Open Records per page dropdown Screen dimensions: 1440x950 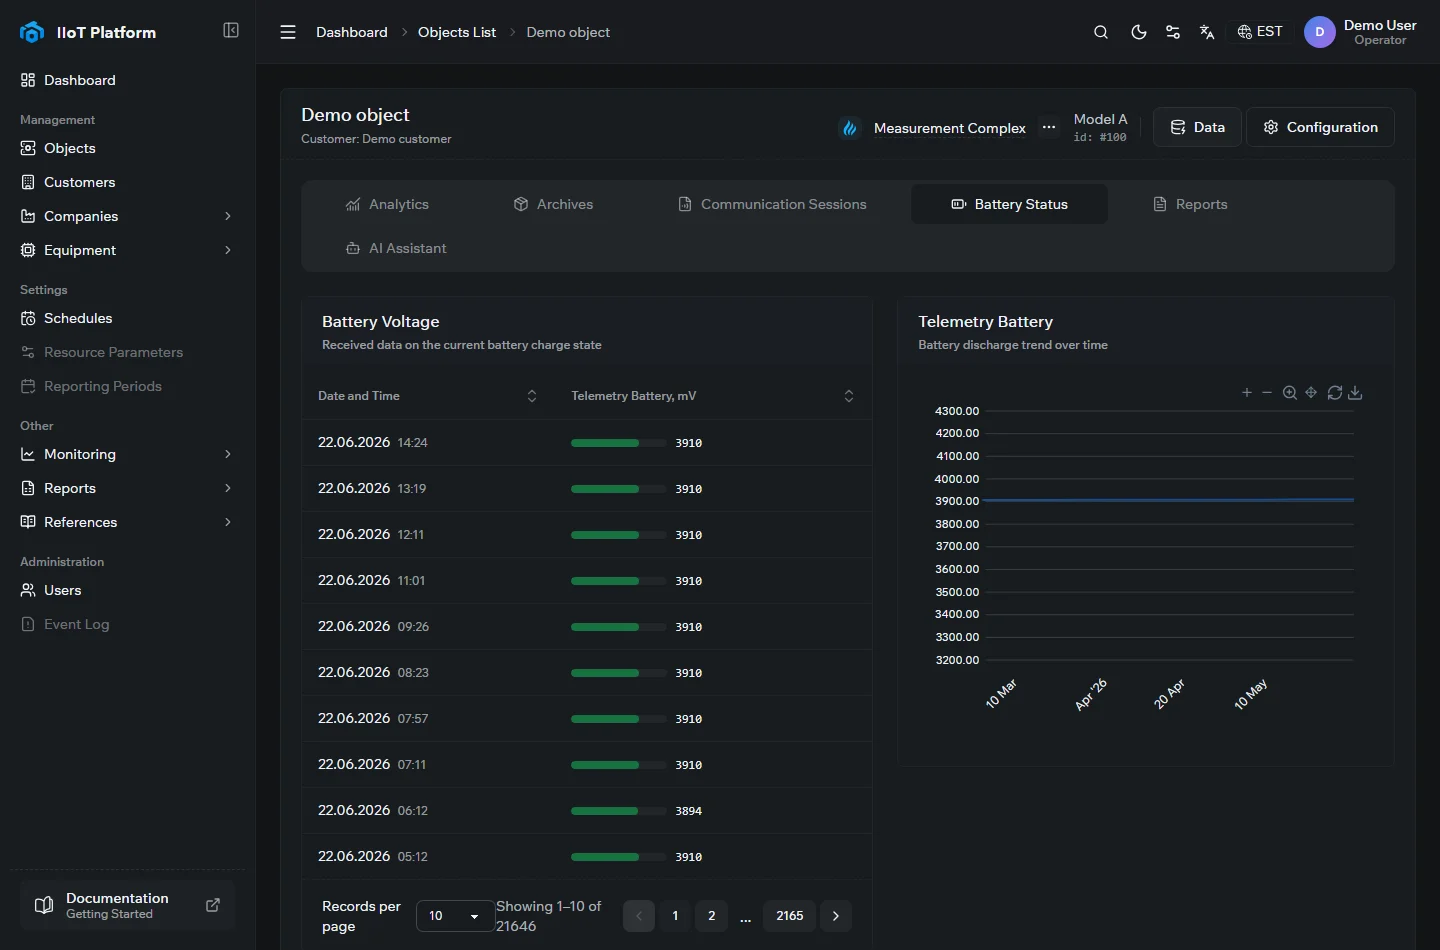455,916
